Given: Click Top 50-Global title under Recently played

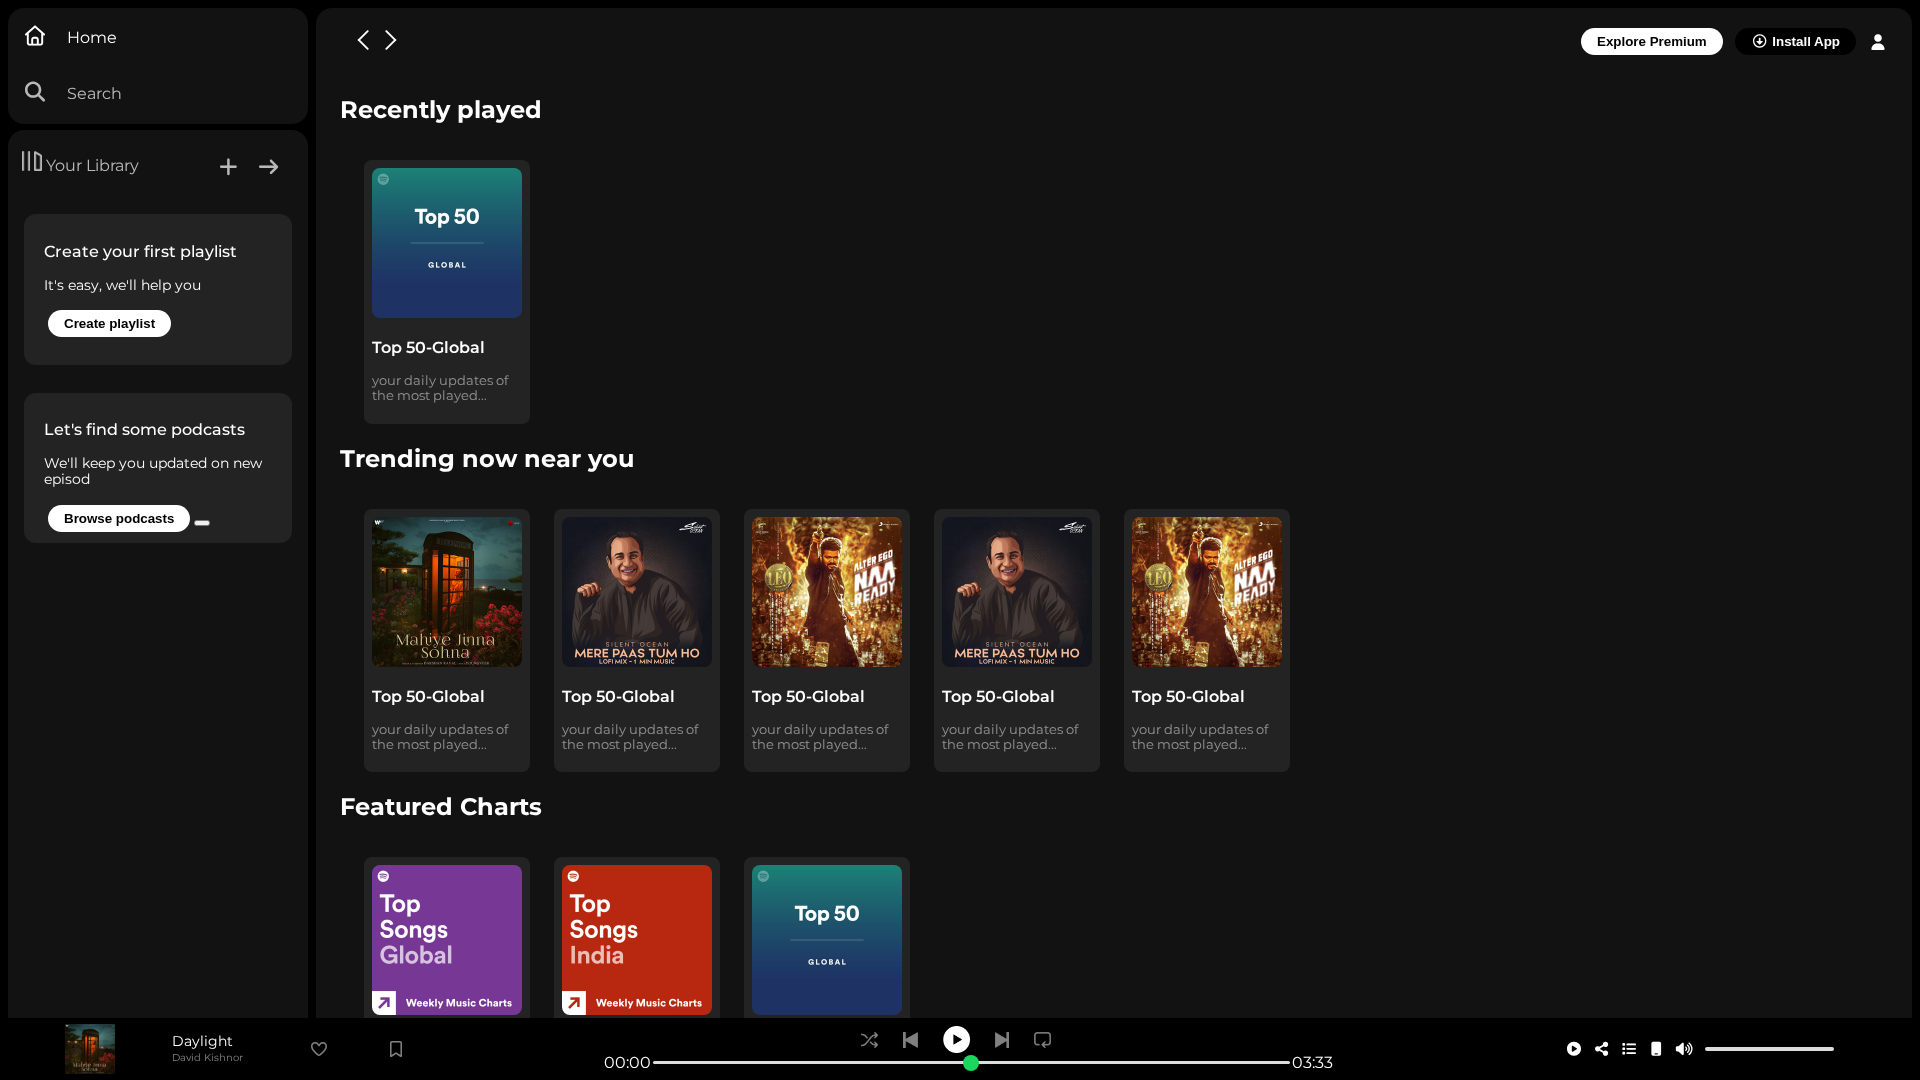Looking at the screenshot, I should 428,347.
